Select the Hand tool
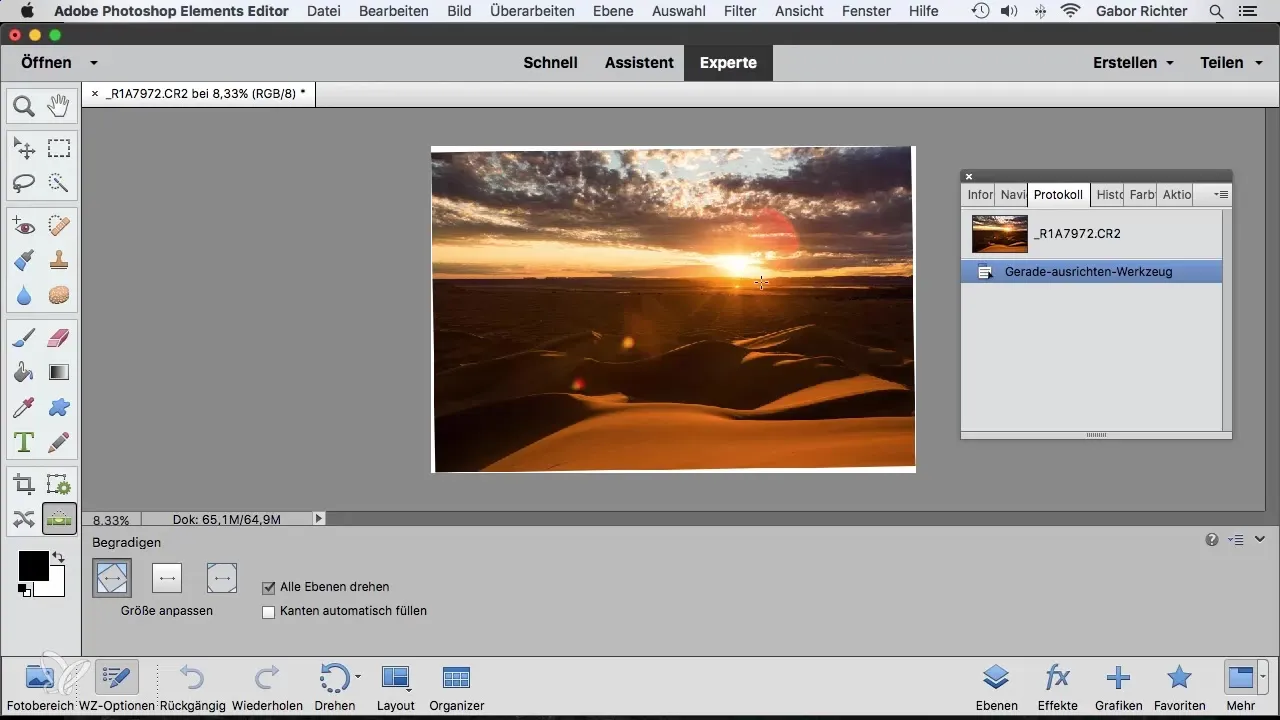The height and width of the screenshot is (720, 1280). coord(59,106)
